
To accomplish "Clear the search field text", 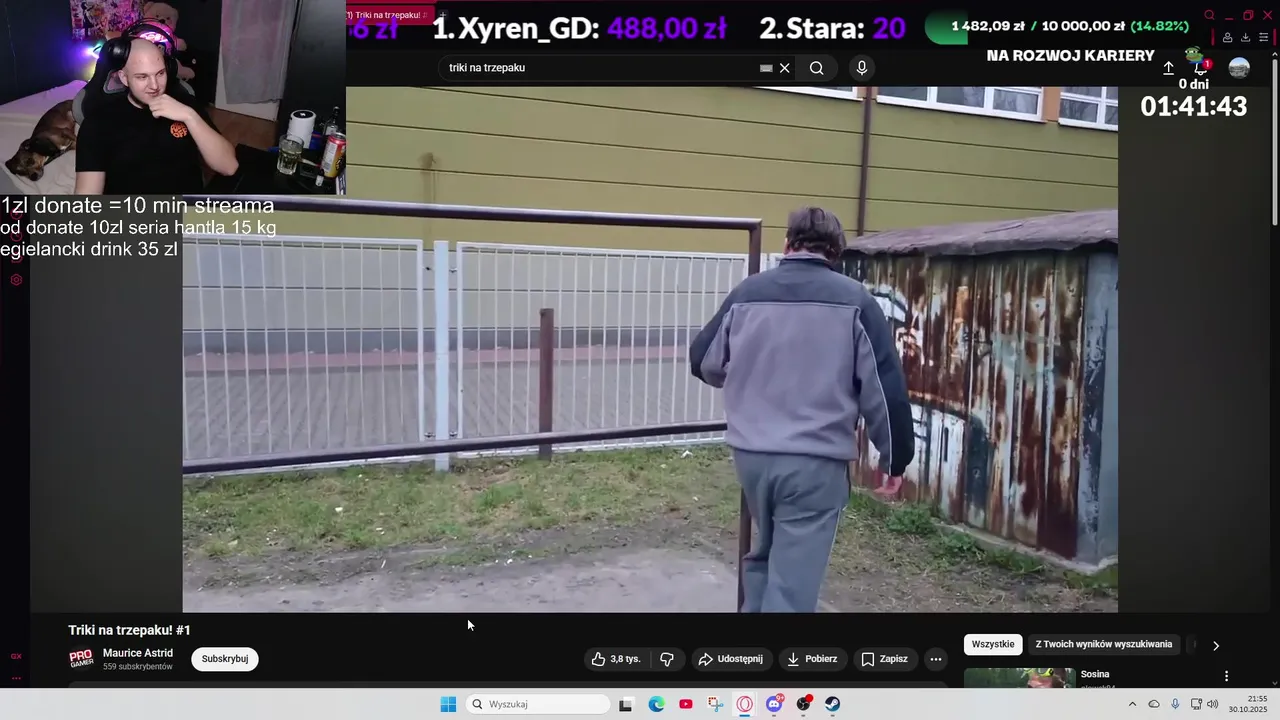I will pyautogui.click(x=785, y=68).
